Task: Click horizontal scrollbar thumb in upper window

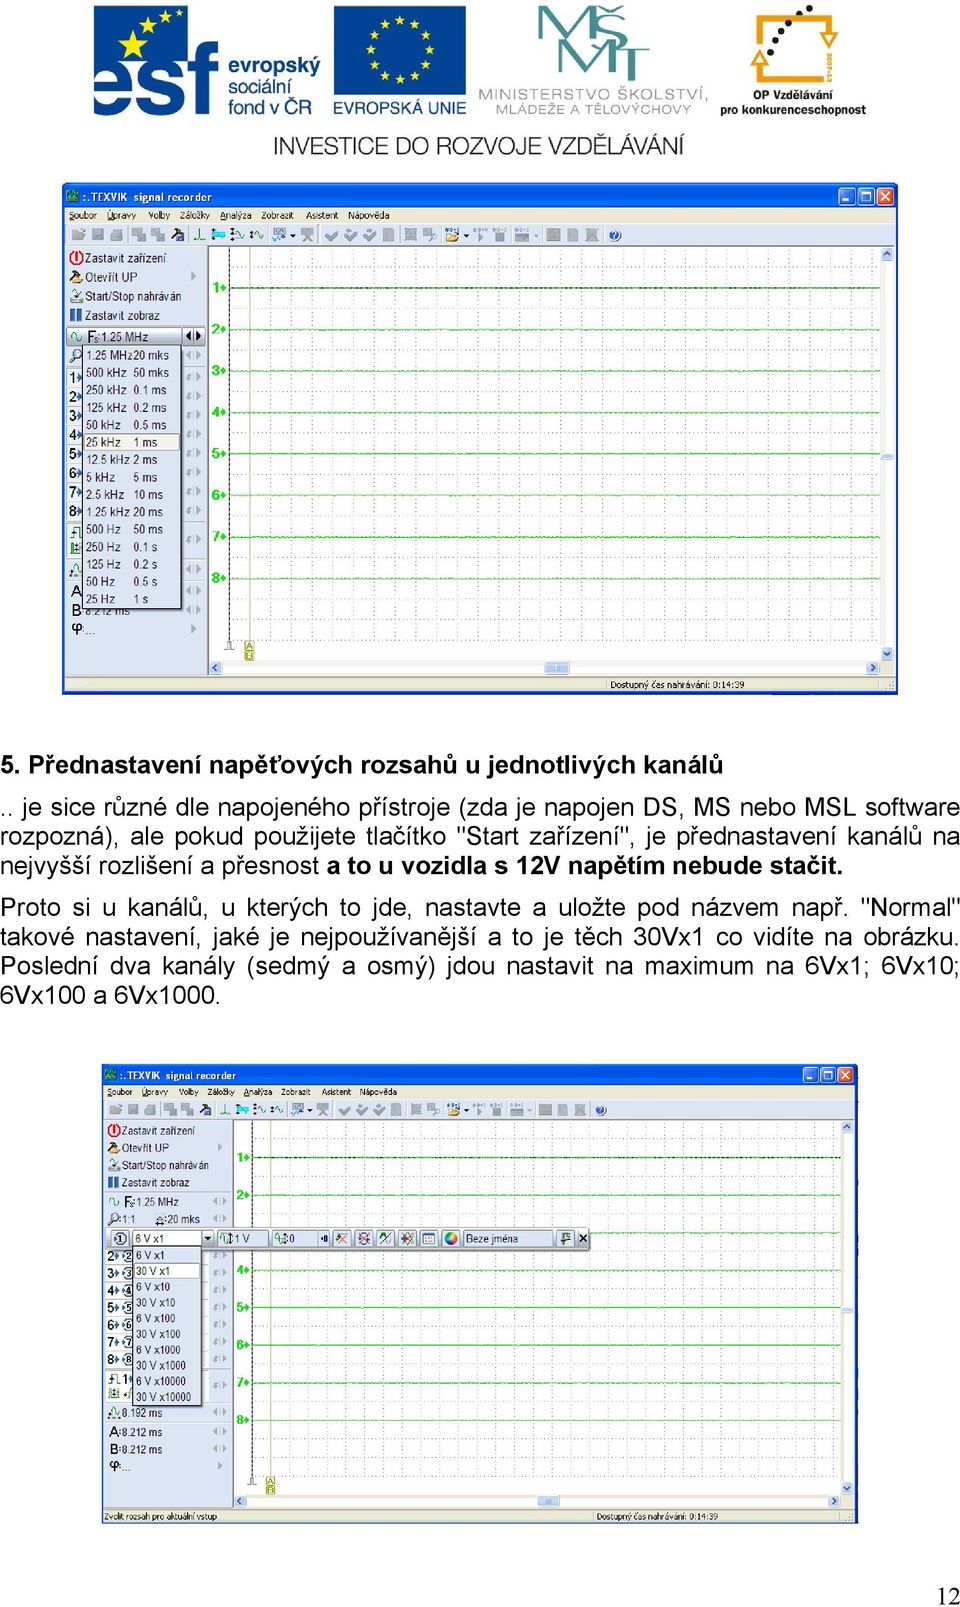Action: pyautogui.click(x=557, y=668)
